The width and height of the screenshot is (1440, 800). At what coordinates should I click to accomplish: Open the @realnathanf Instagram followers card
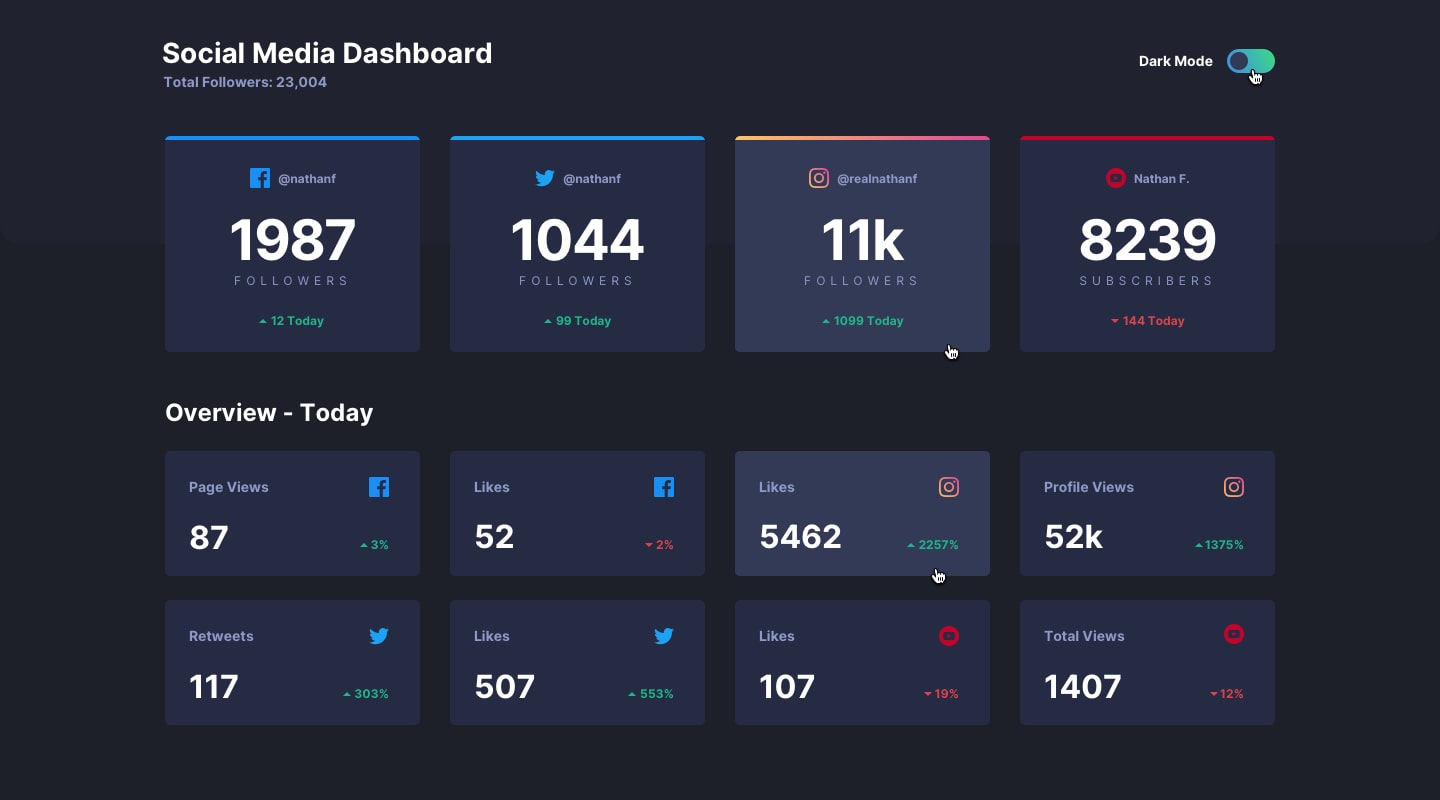click(862, 243)
